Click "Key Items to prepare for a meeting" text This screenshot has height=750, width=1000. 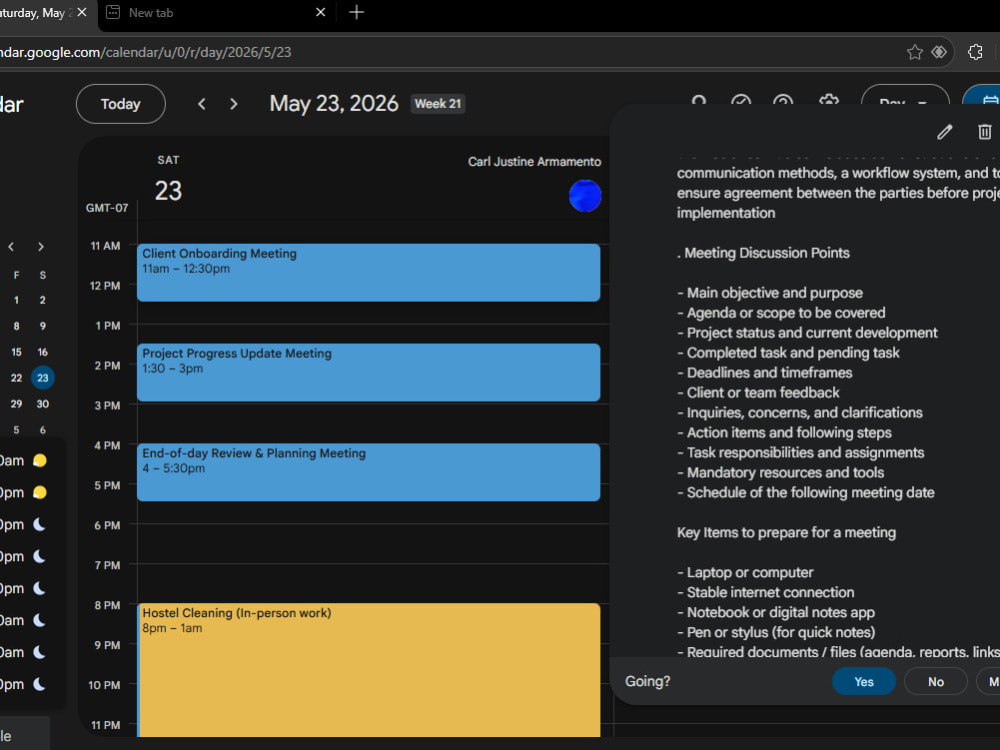786,533
